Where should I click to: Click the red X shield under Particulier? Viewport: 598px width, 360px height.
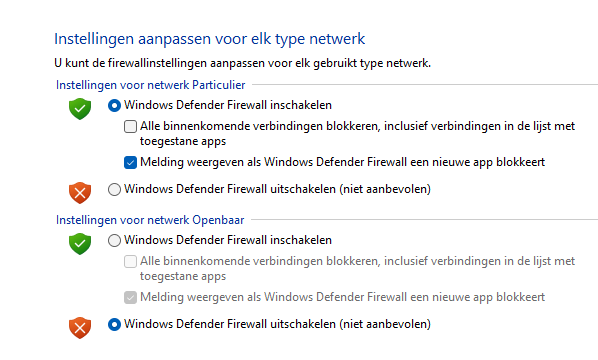(x=80, y=193)
